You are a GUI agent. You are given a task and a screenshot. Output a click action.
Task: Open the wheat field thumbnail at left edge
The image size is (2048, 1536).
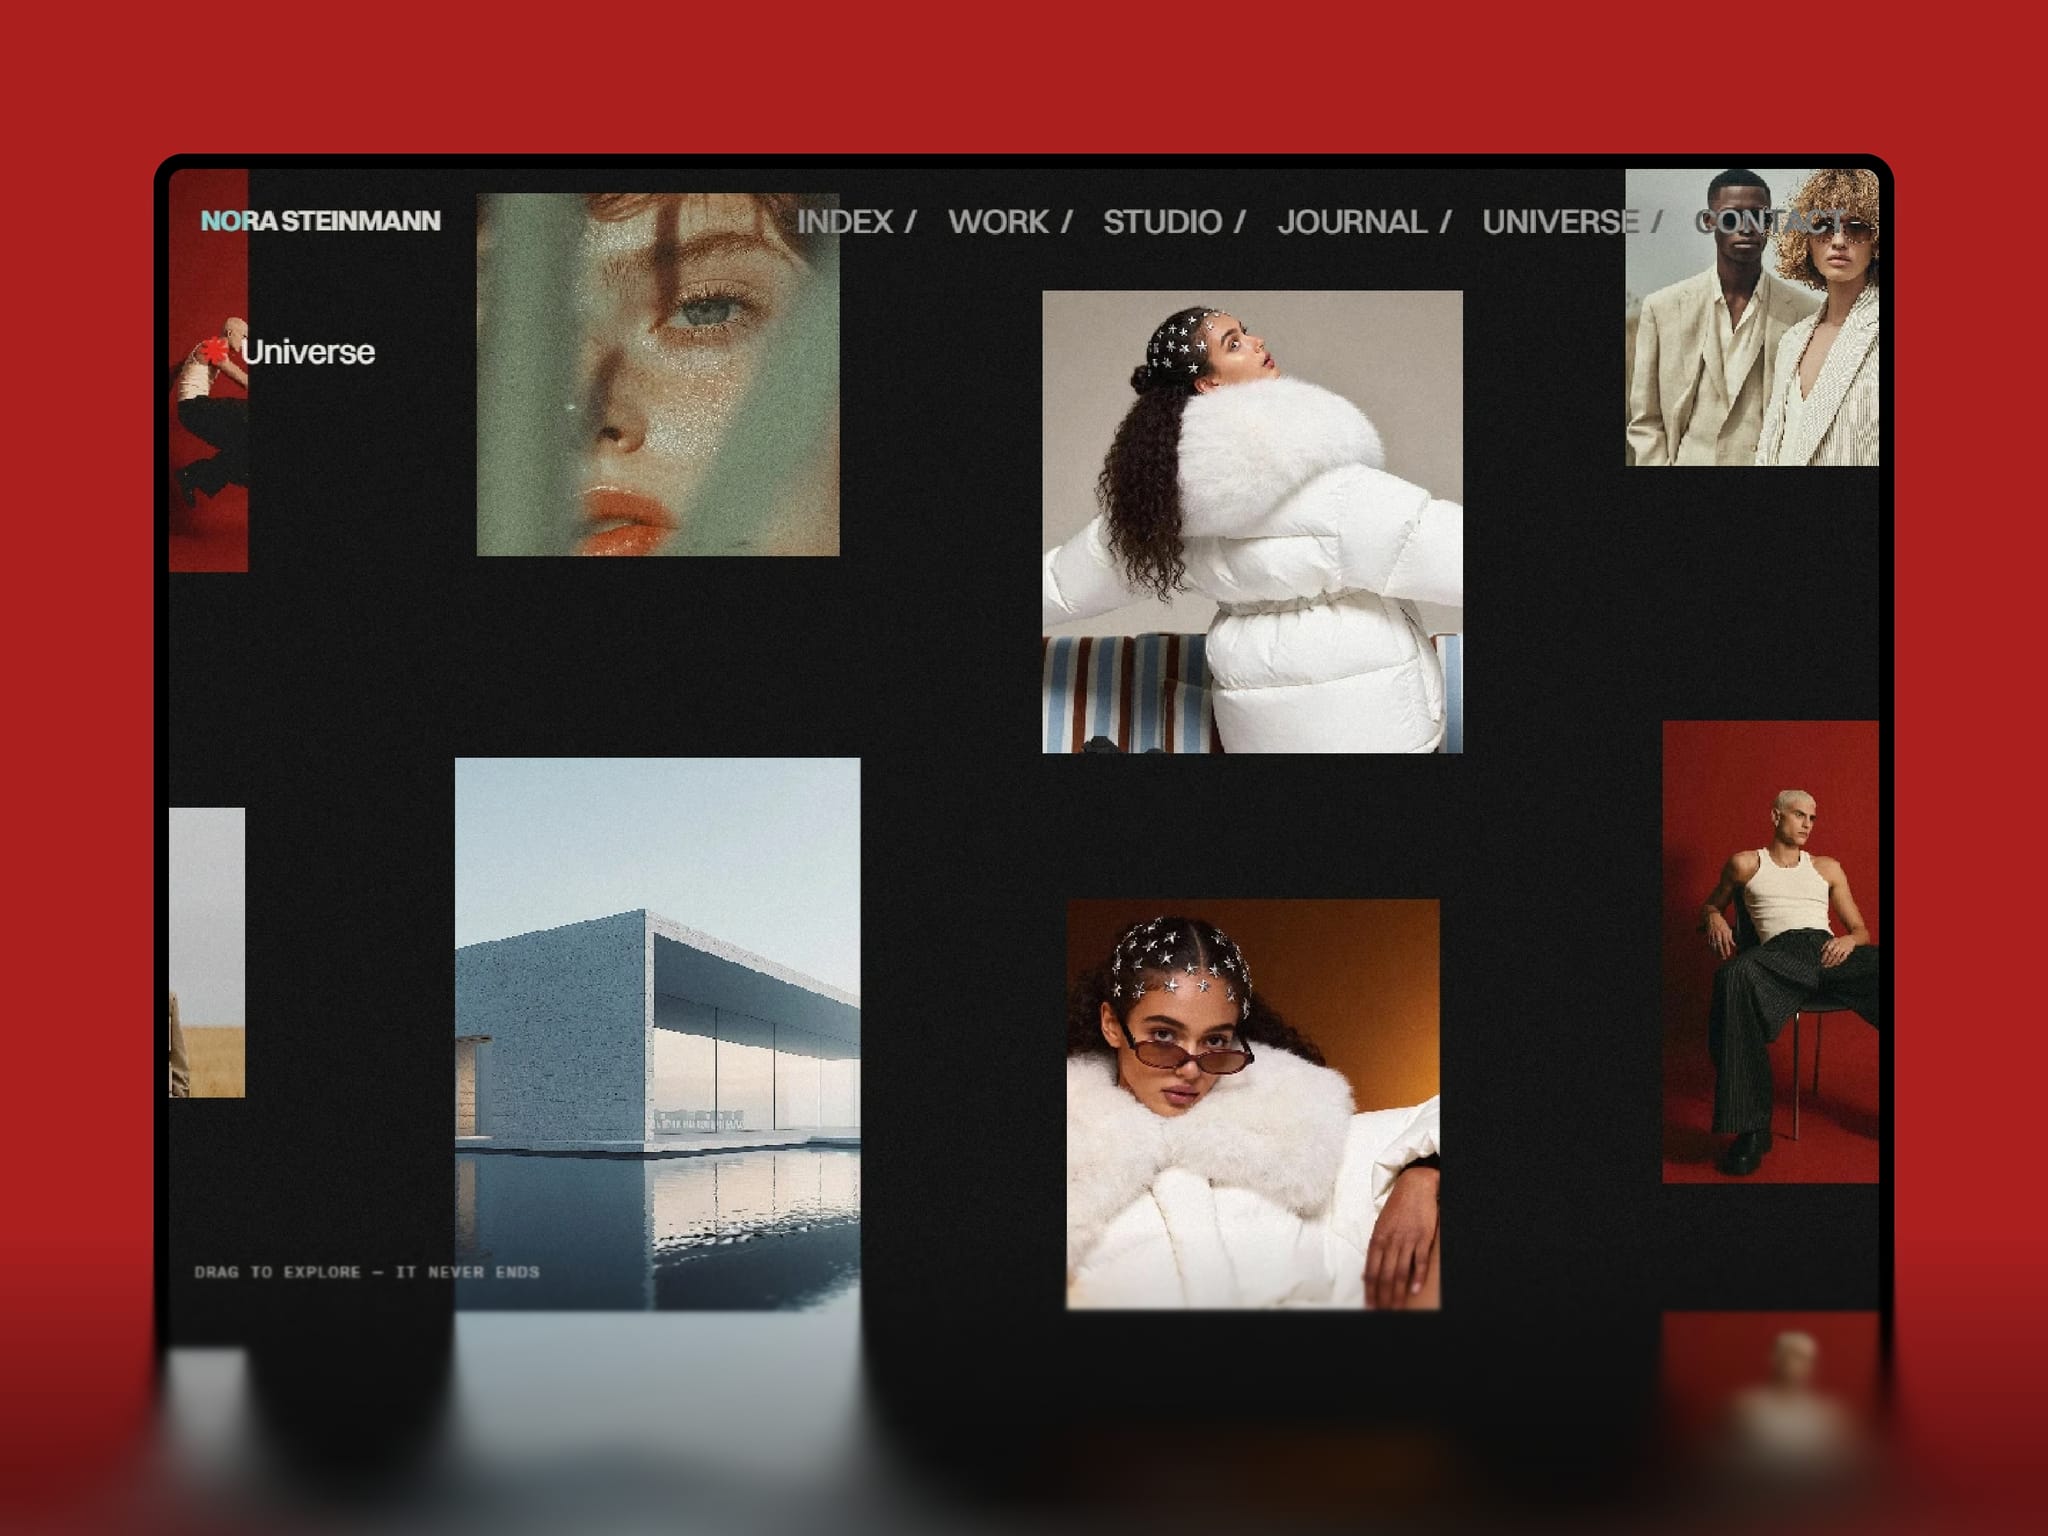207,952
